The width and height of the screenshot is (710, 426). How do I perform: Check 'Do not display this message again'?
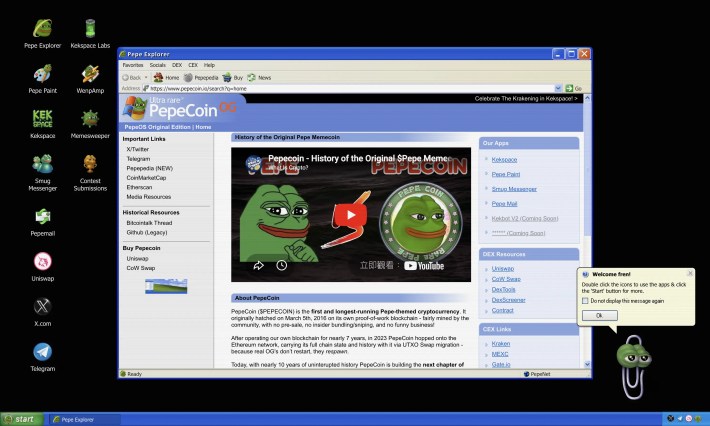585,300
